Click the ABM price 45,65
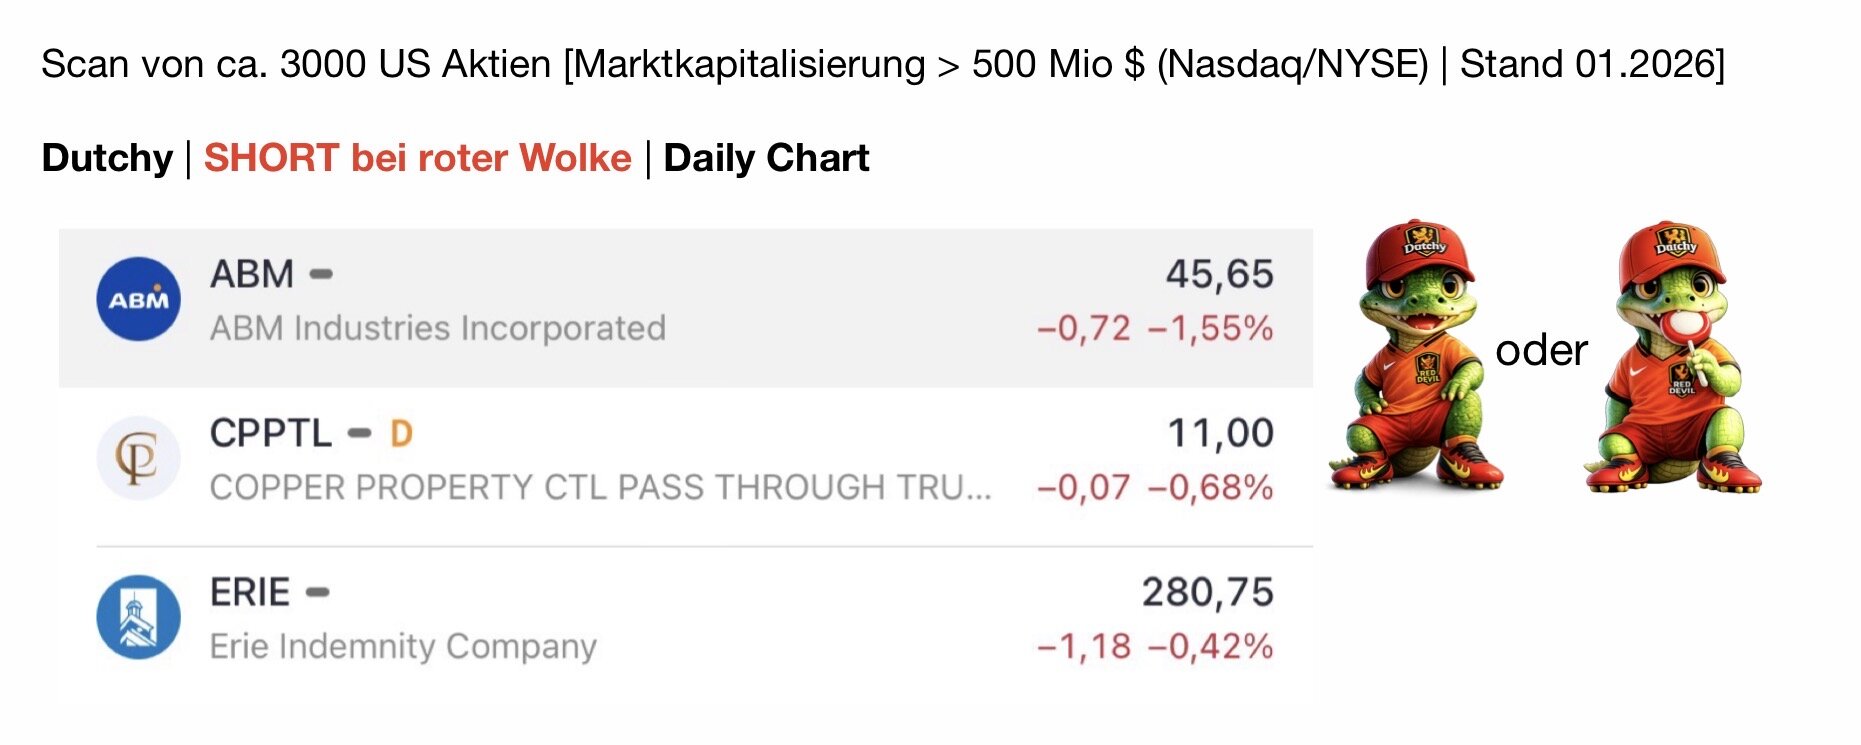 [x=1219, y=274]
